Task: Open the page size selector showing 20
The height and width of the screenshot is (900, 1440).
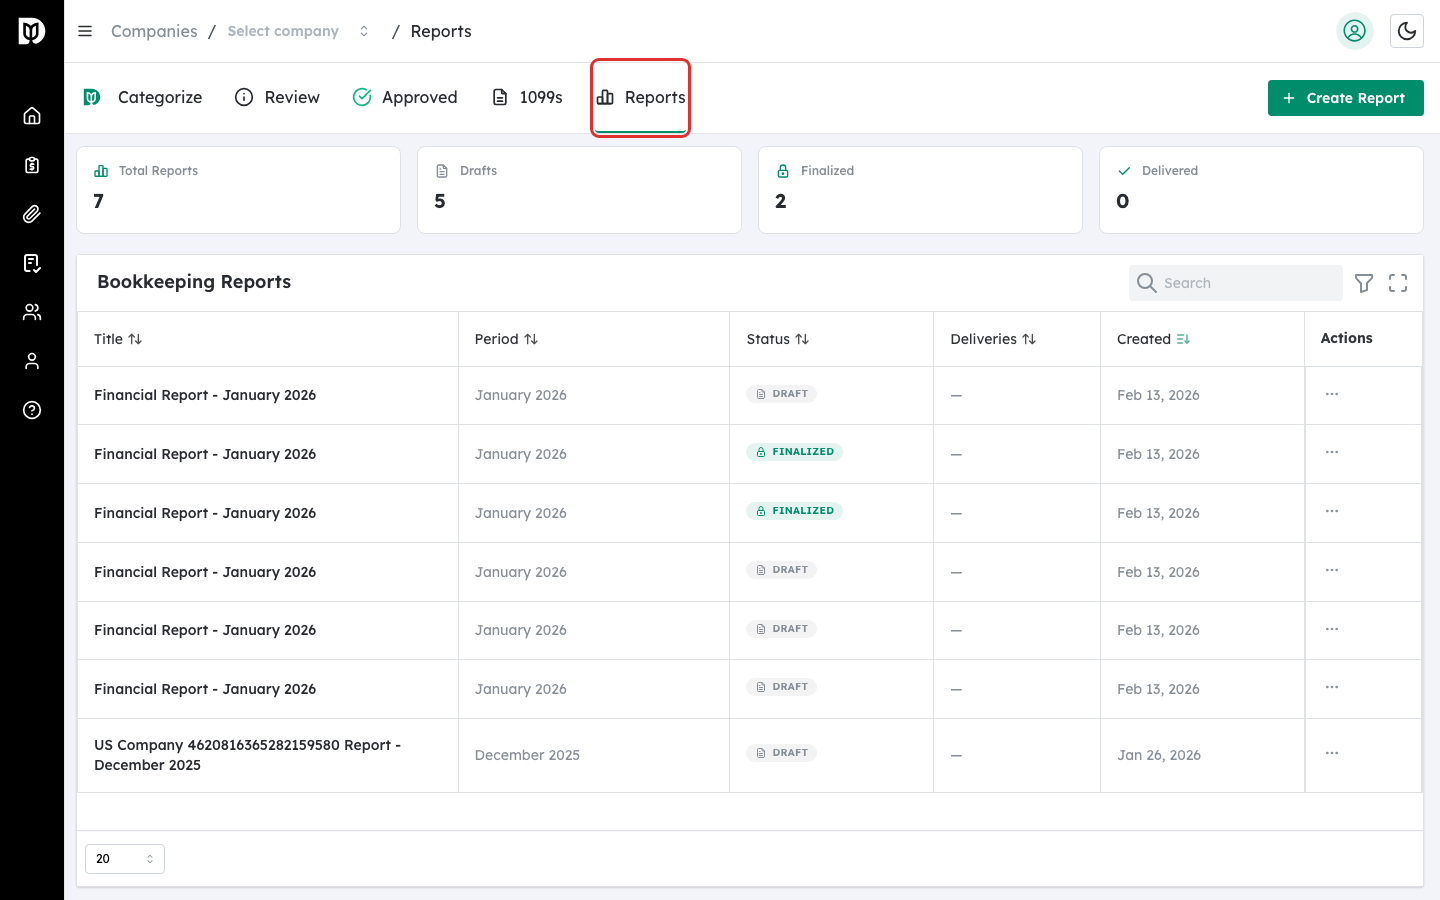Action: [x=124, y=858]
